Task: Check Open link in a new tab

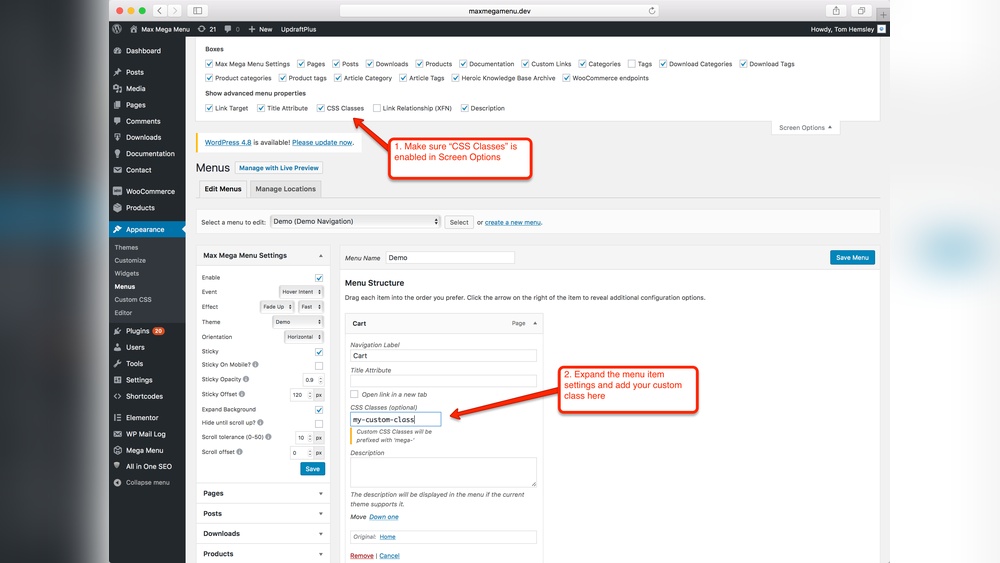Action: [354, 394]
